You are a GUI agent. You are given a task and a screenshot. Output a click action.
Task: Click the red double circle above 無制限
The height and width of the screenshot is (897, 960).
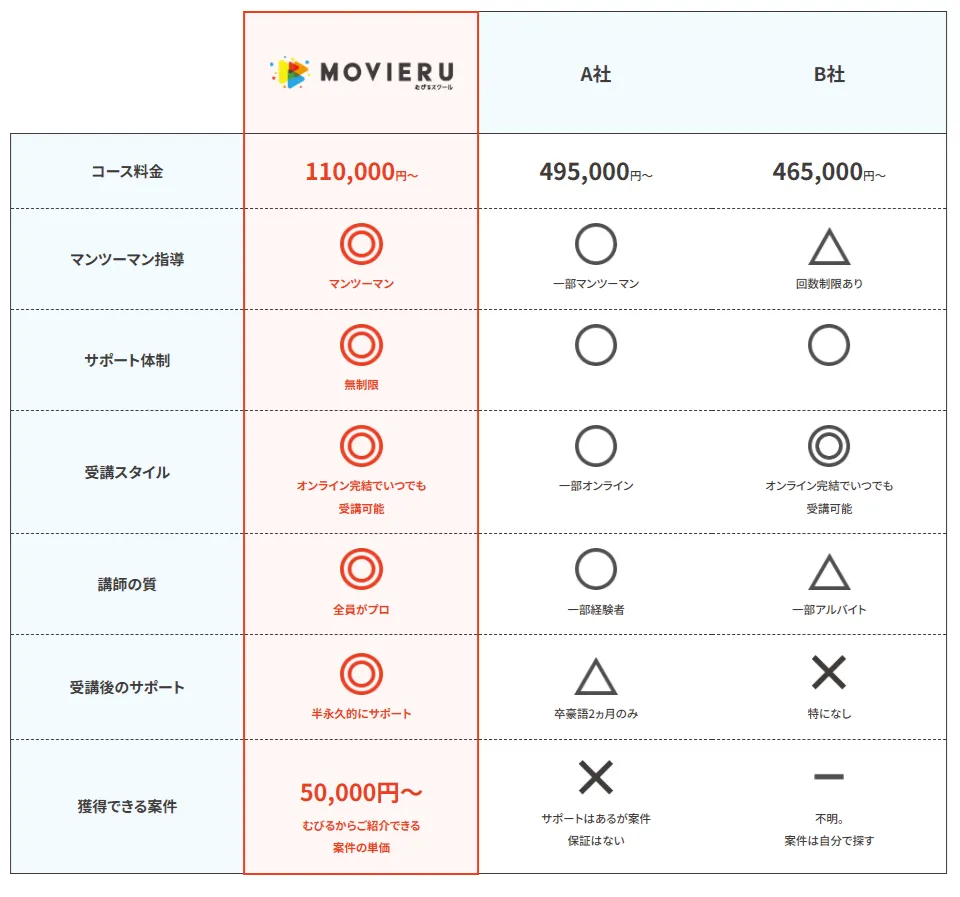[x=361, y=345]
